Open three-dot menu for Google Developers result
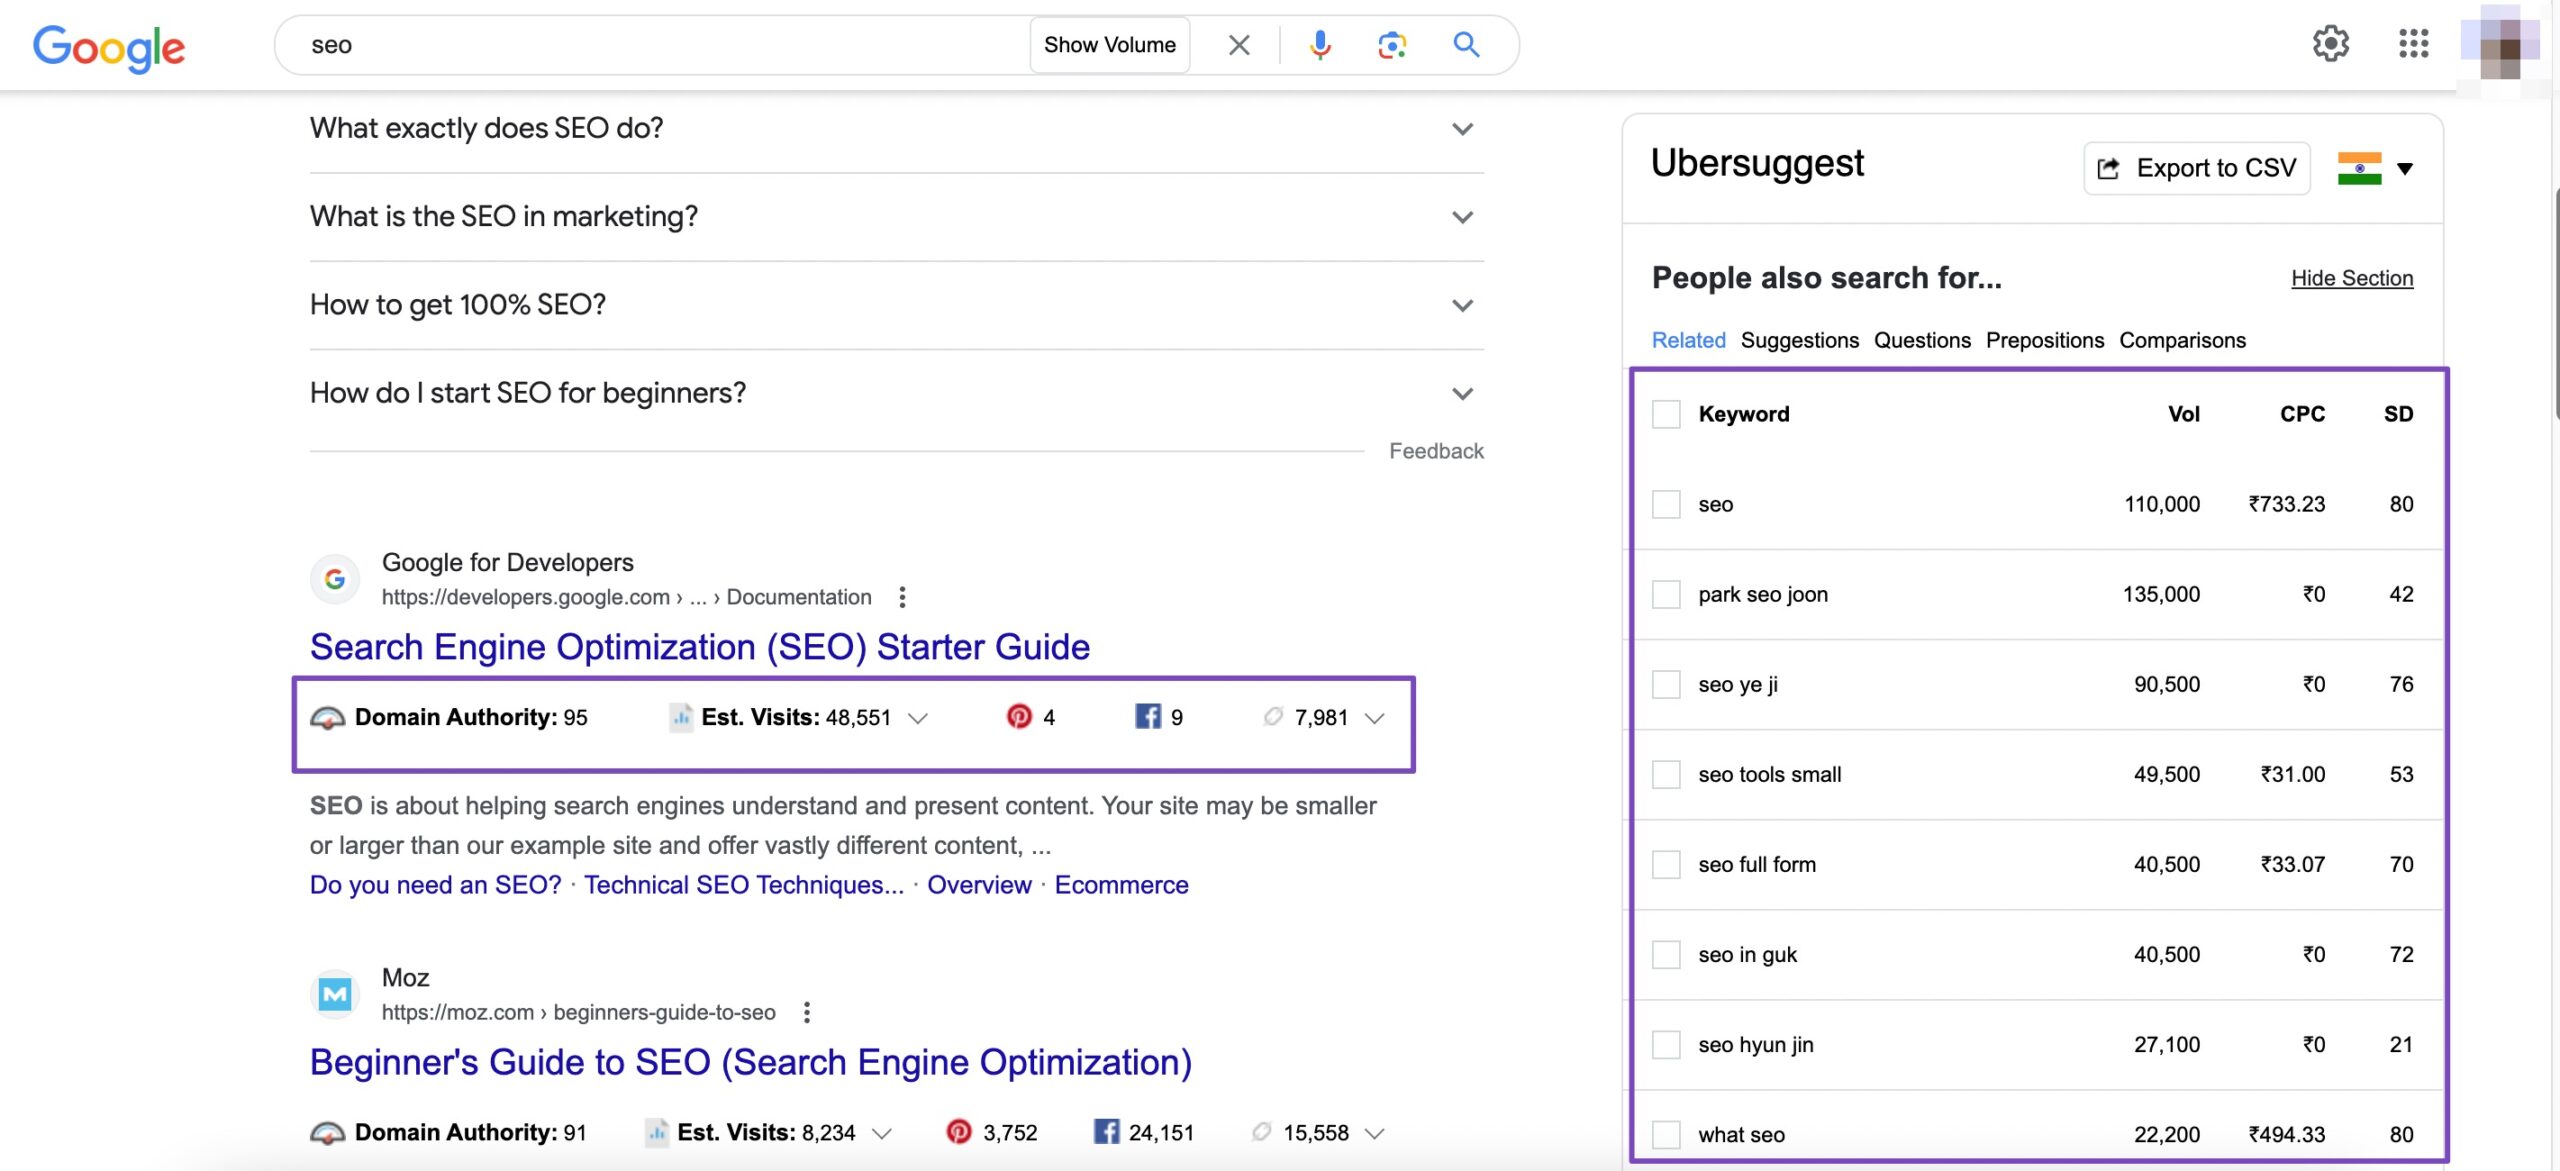The width and height of the screenshot is (2560, 1171). pos(902,597)
